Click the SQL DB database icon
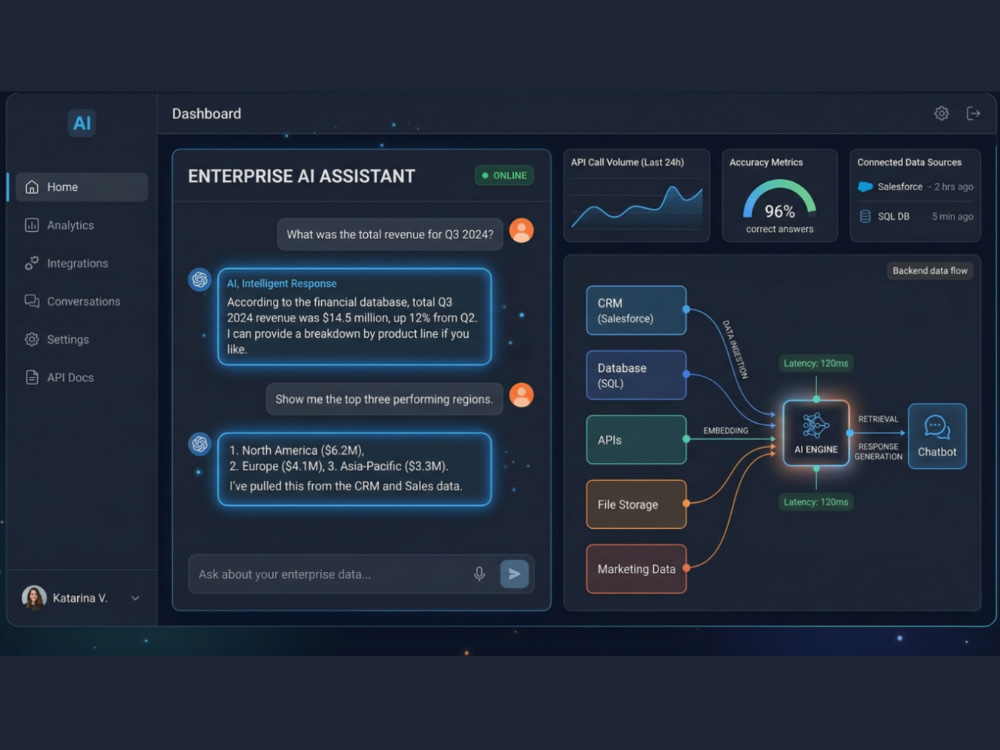This screenshot has height=750, width=1000. coord(865,216)
